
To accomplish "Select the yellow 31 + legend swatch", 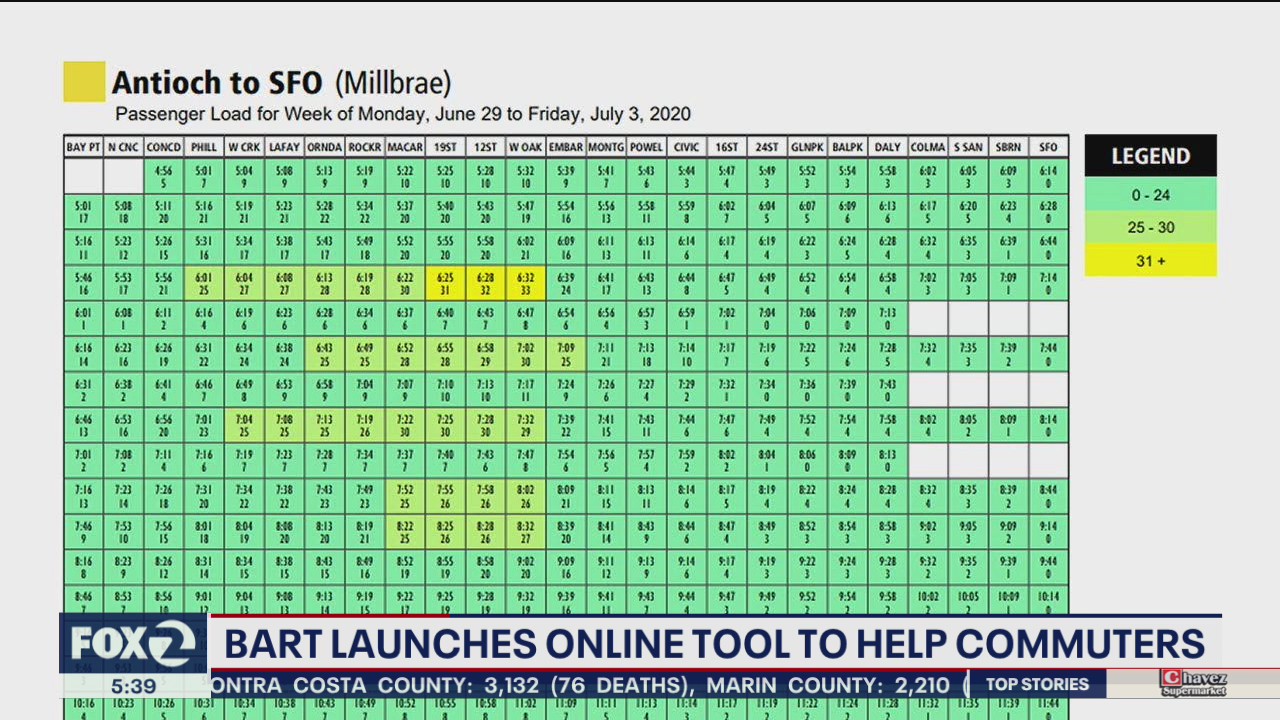I will (1150, 260).
